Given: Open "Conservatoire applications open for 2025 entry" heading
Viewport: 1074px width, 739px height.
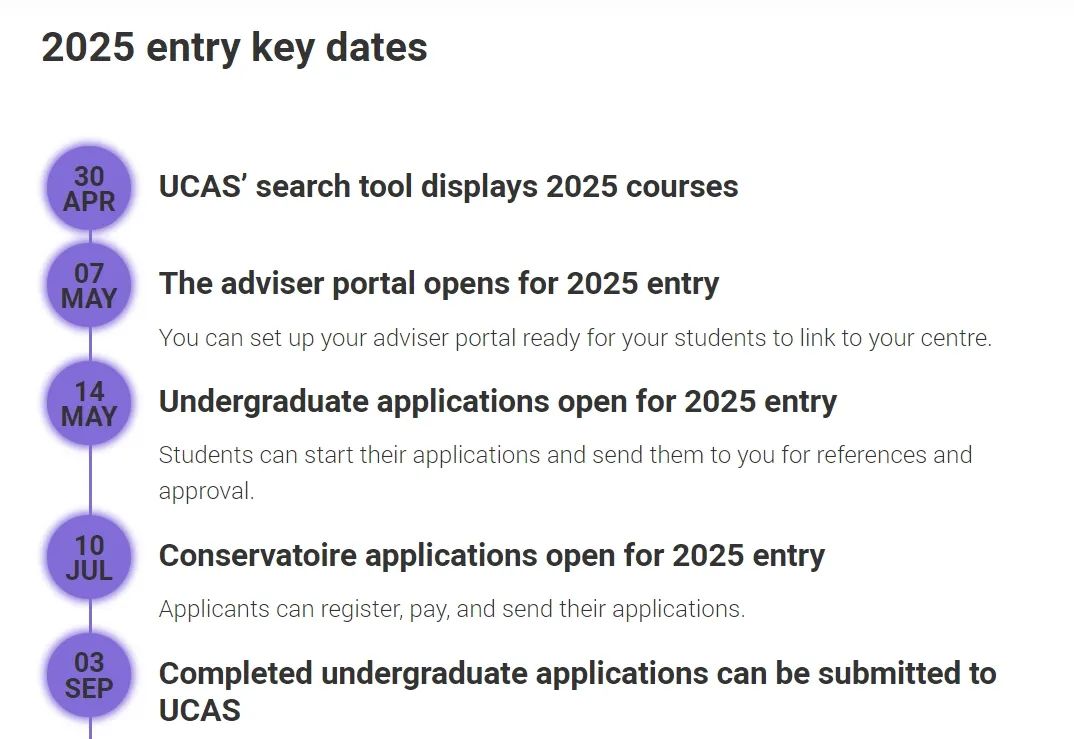Looking at the screenshot, I should tap(491, 556).
